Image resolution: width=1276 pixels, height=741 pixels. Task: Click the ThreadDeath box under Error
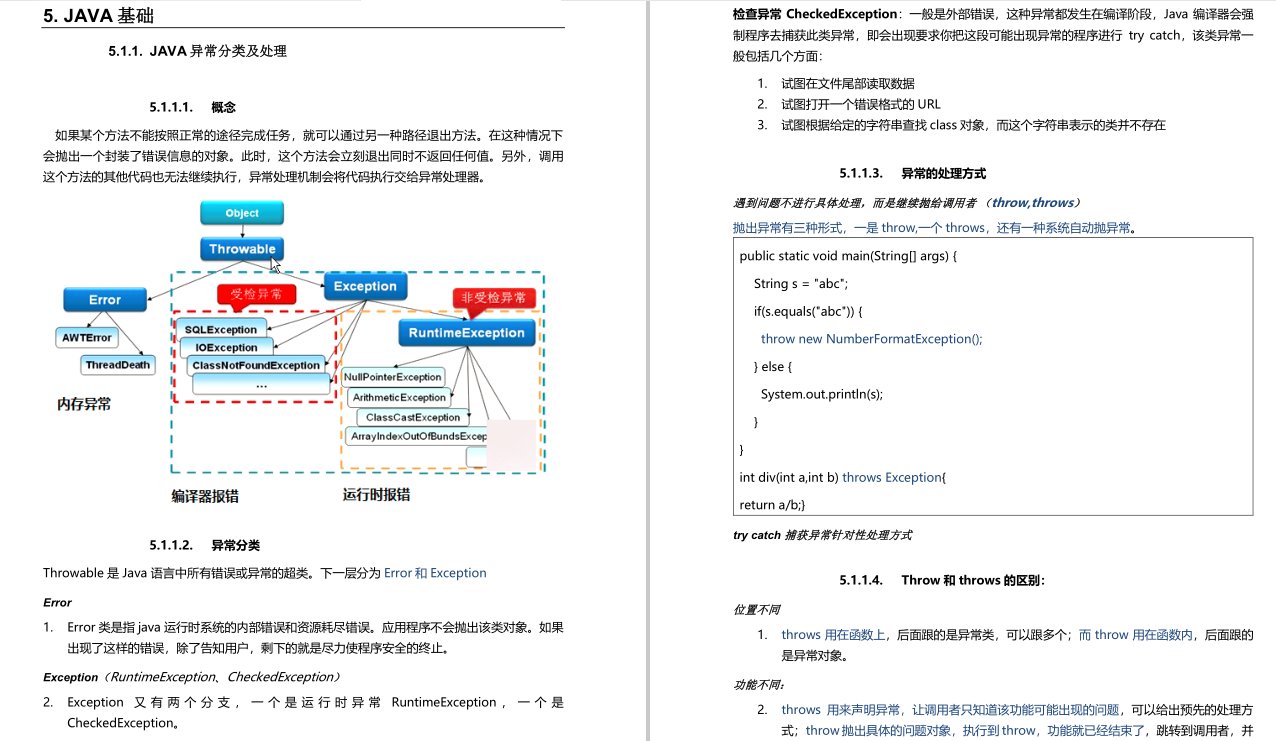[118, 365]
